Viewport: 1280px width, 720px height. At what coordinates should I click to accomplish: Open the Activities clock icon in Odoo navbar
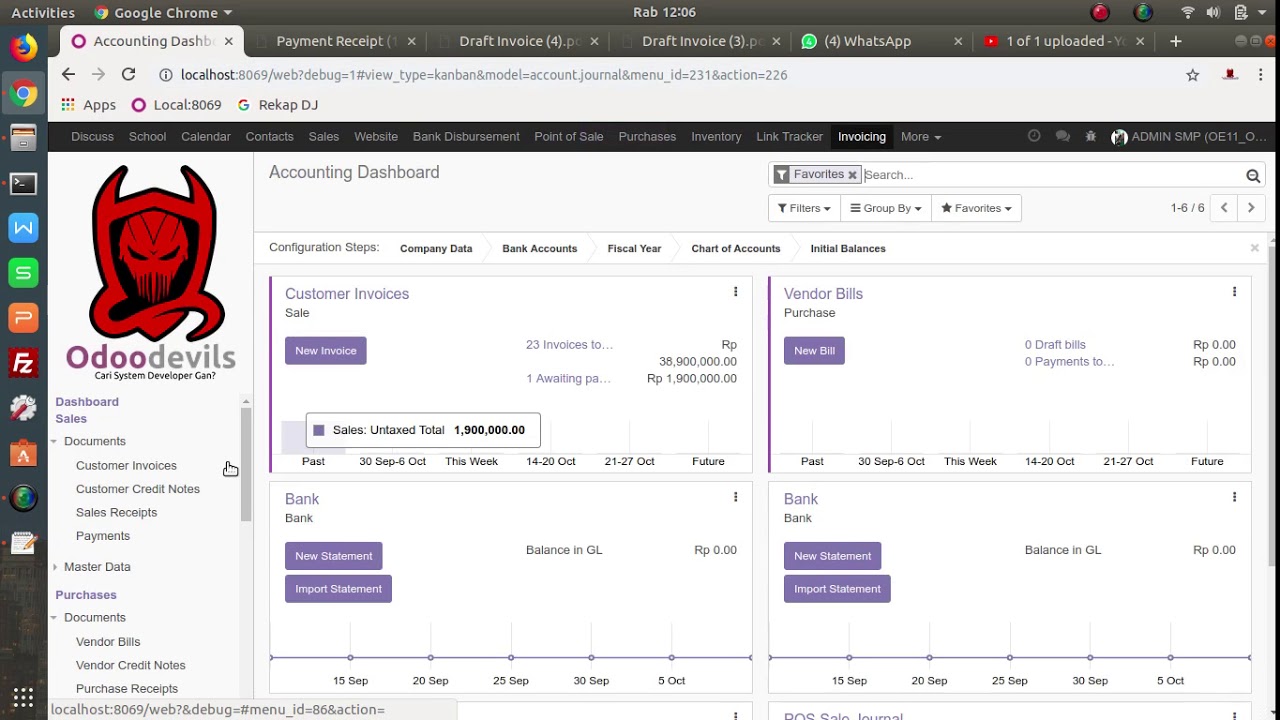coord(1034,136)
